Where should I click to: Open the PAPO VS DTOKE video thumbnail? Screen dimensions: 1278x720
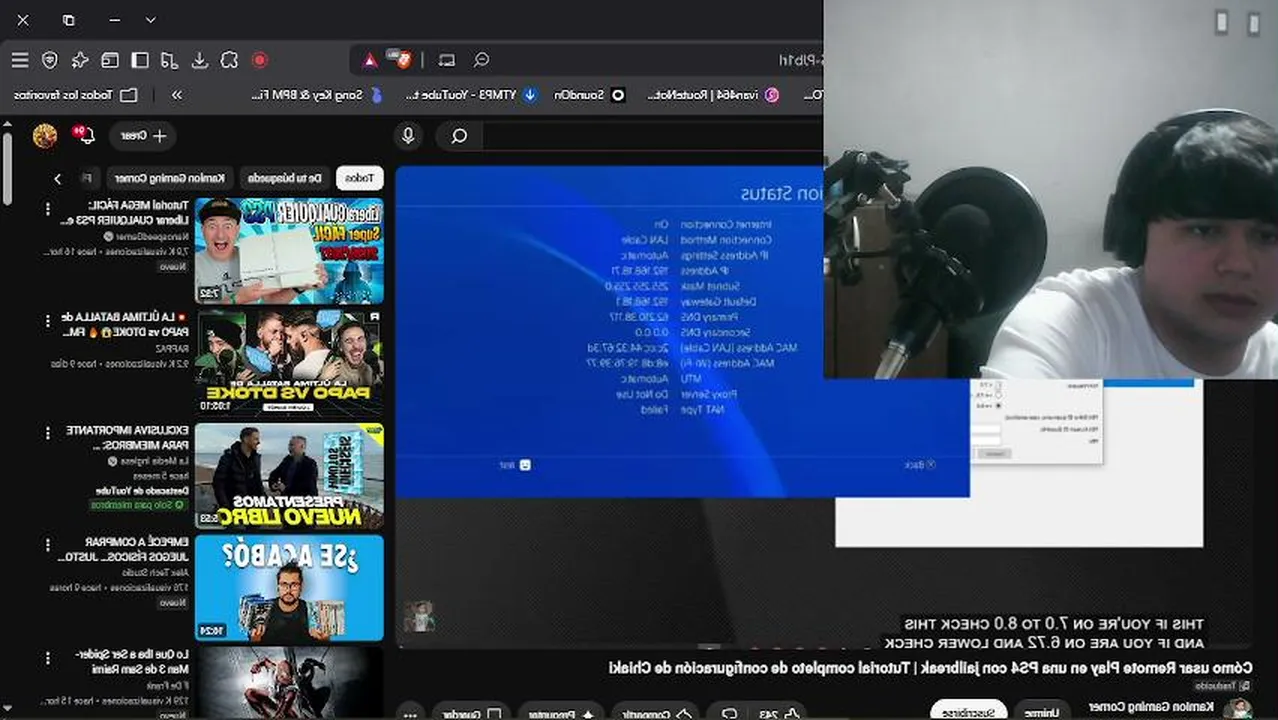[289, 363]
